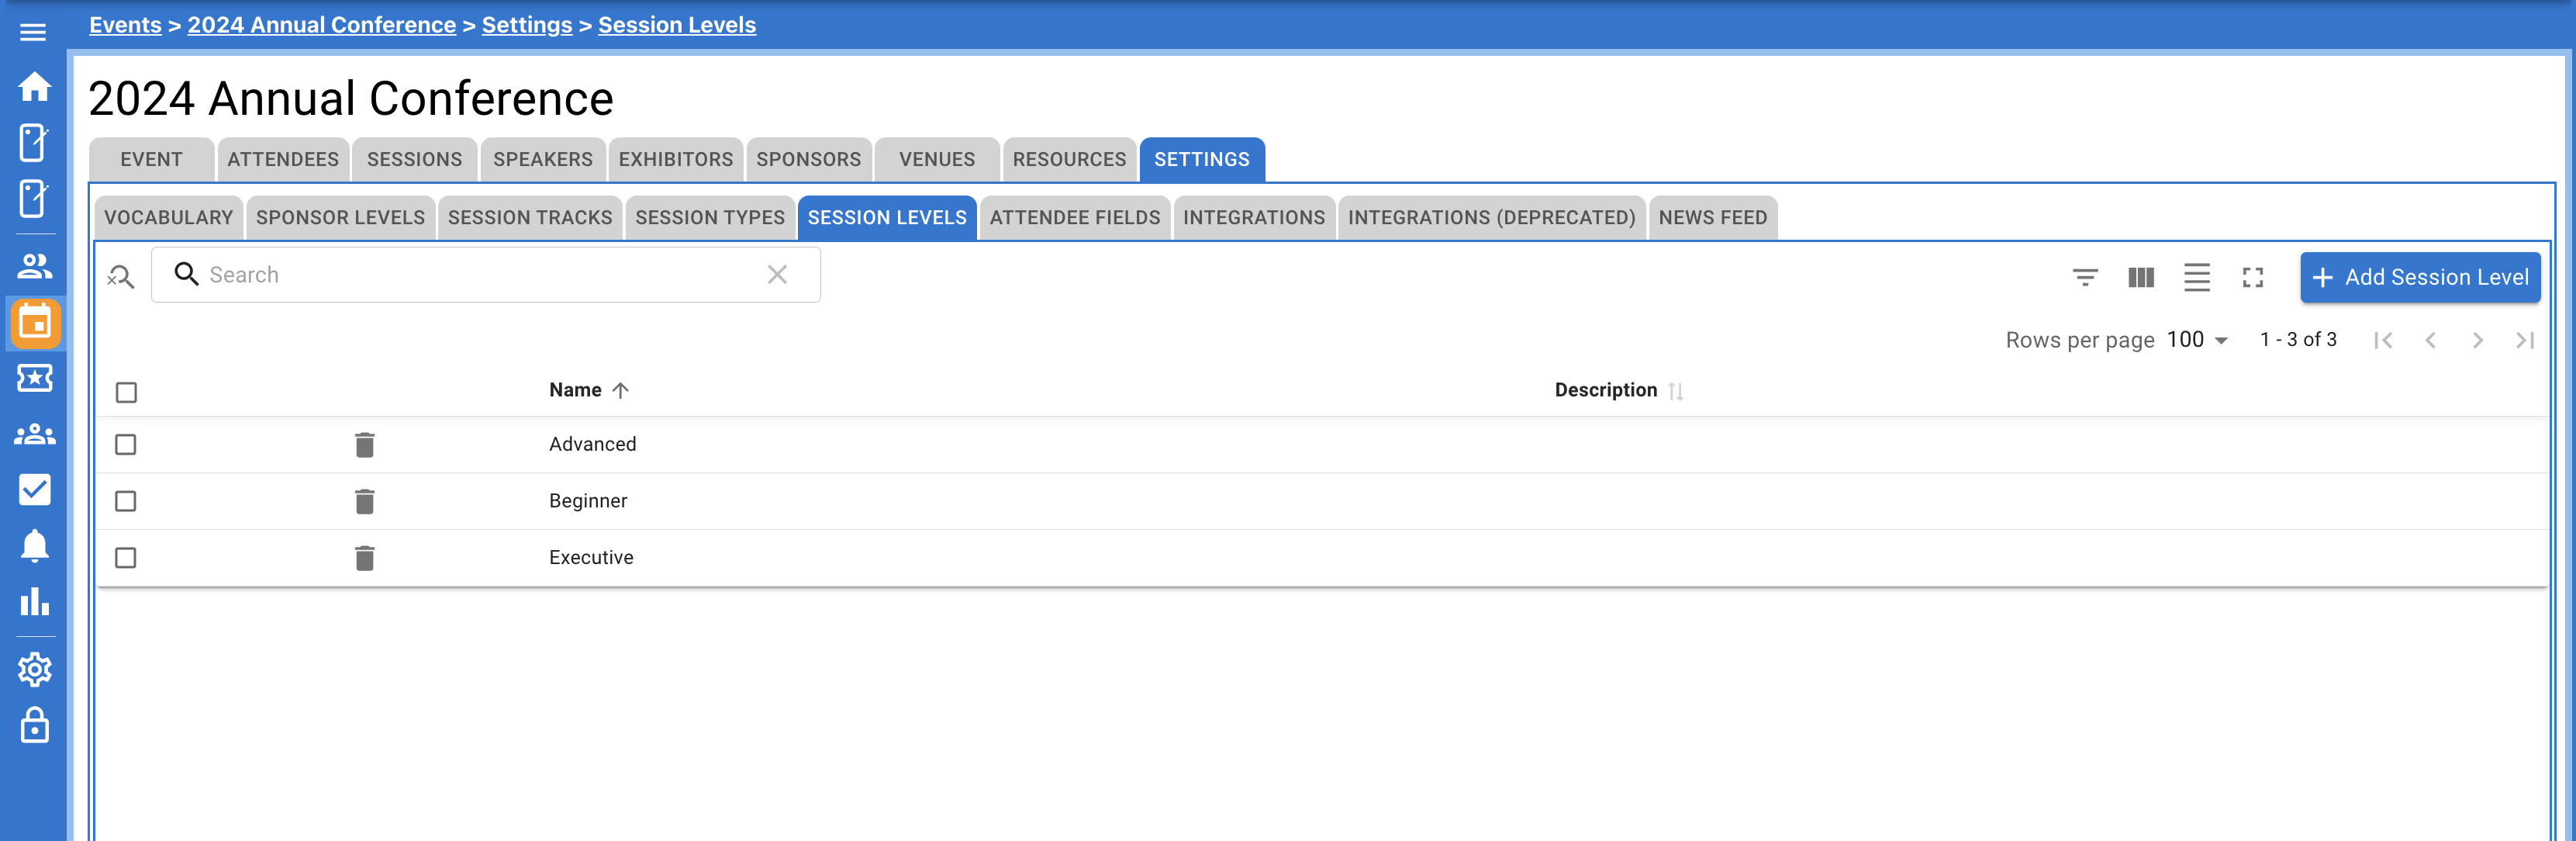Open the Rows per page dropdown
The height and width of the screenshot is (841, 2576).
coord(2196,339)
